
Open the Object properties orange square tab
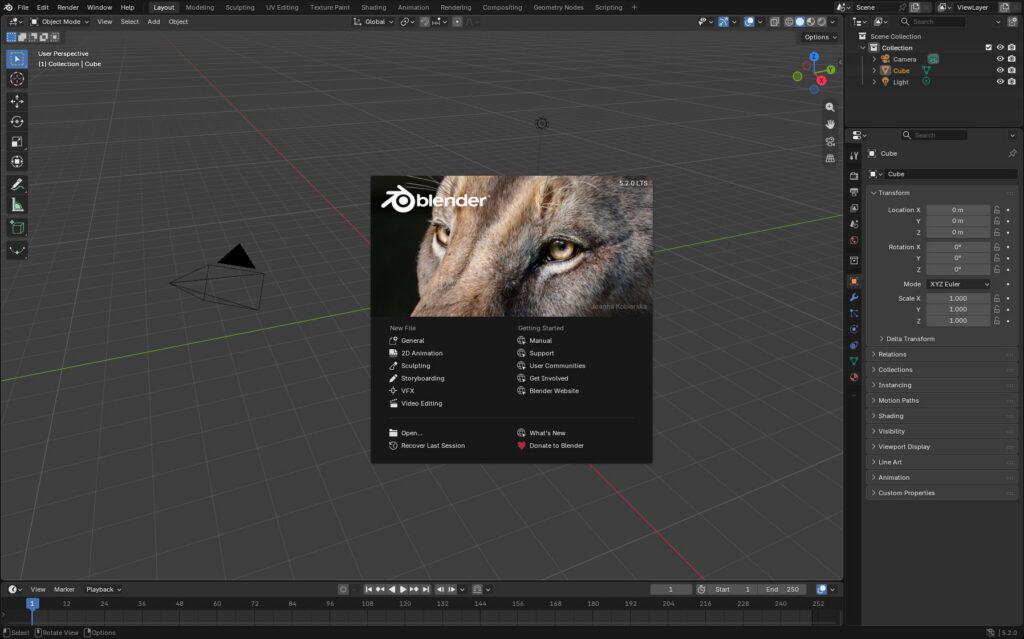[854, 281]
